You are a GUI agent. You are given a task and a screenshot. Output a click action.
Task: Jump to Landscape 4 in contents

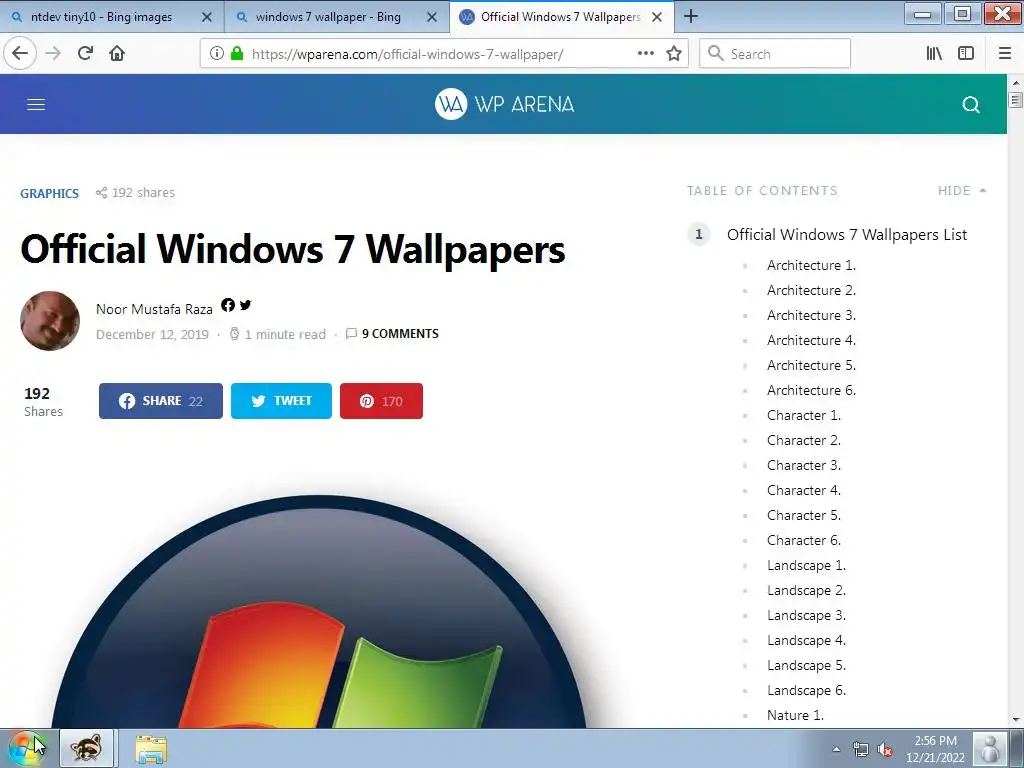807,641
